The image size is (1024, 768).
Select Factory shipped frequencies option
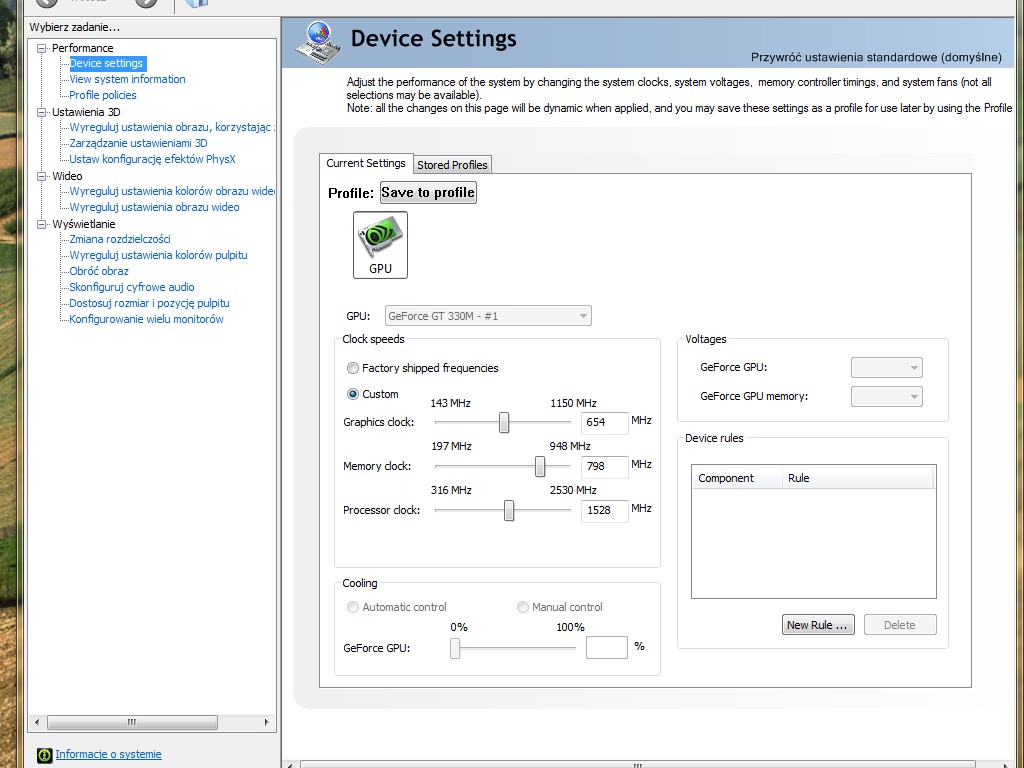click(353, 368)
